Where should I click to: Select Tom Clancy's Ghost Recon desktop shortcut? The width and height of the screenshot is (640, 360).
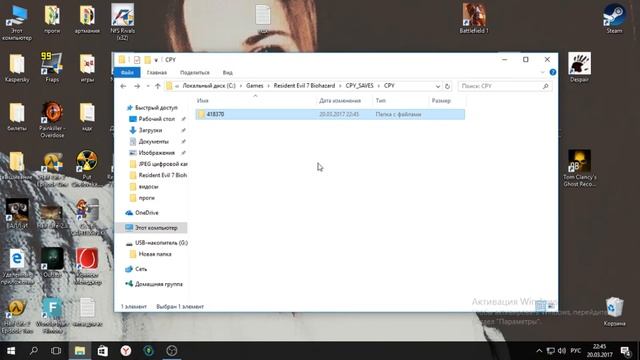click(580, 168)
